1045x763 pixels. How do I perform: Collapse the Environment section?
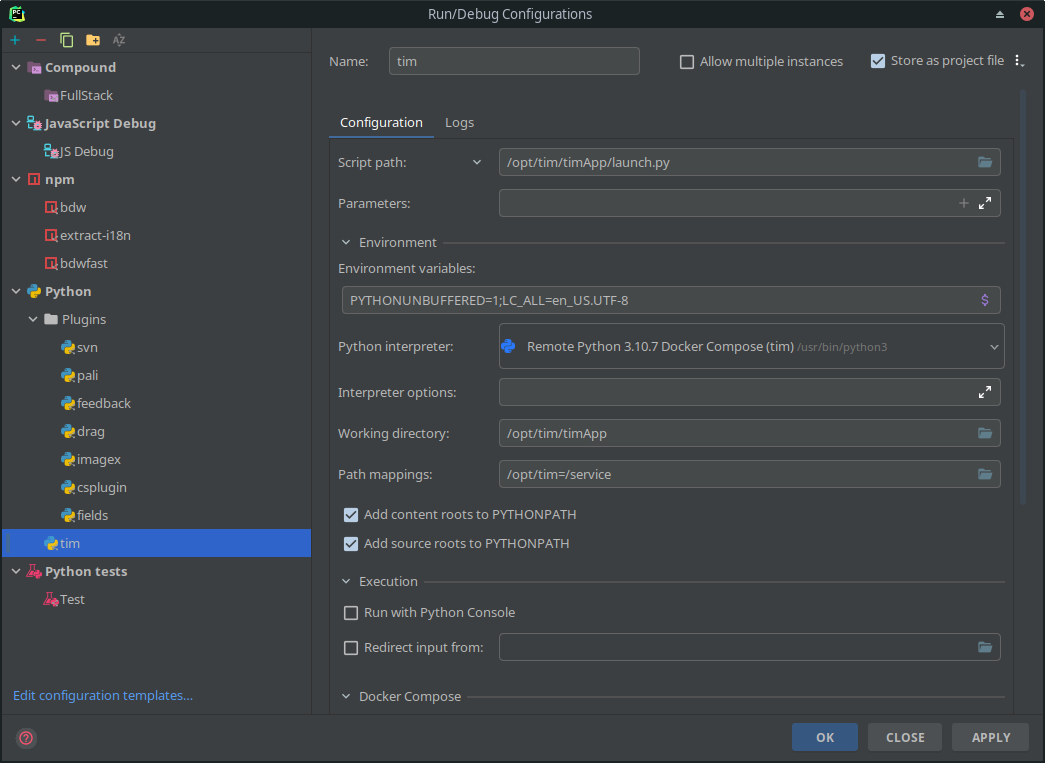click(346, 243)
